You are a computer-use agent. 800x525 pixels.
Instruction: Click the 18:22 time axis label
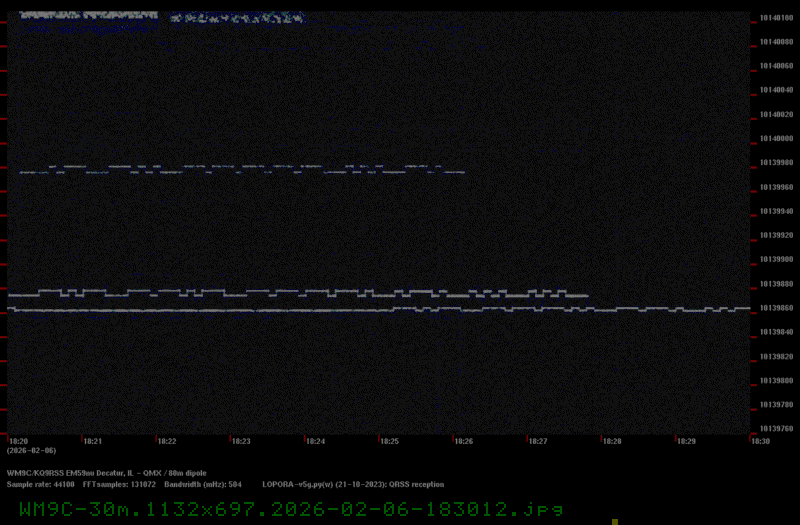tap(166, 441)
